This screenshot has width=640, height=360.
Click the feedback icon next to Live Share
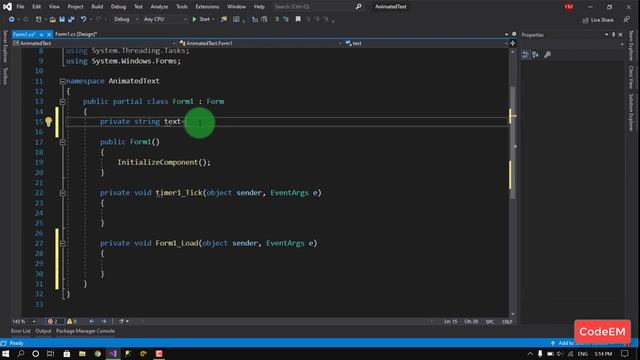[x=627, y=20]
